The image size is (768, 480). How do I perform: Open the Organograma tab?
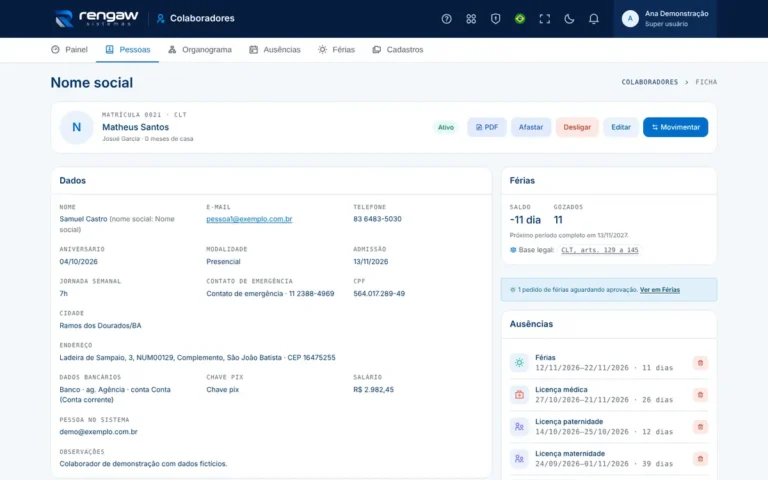click(200, 49)
